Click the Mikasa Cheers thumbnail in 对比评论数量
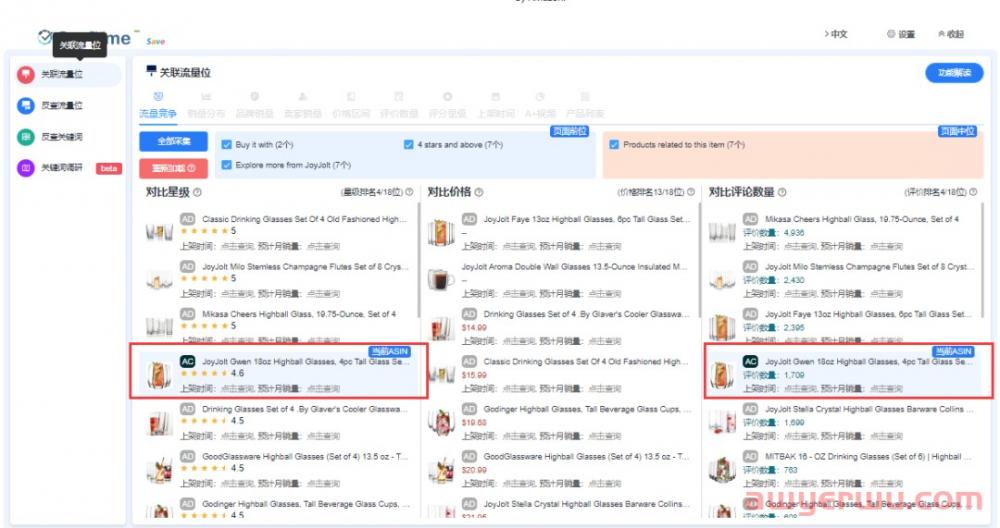1000x528 pixels. click(722, 232)
